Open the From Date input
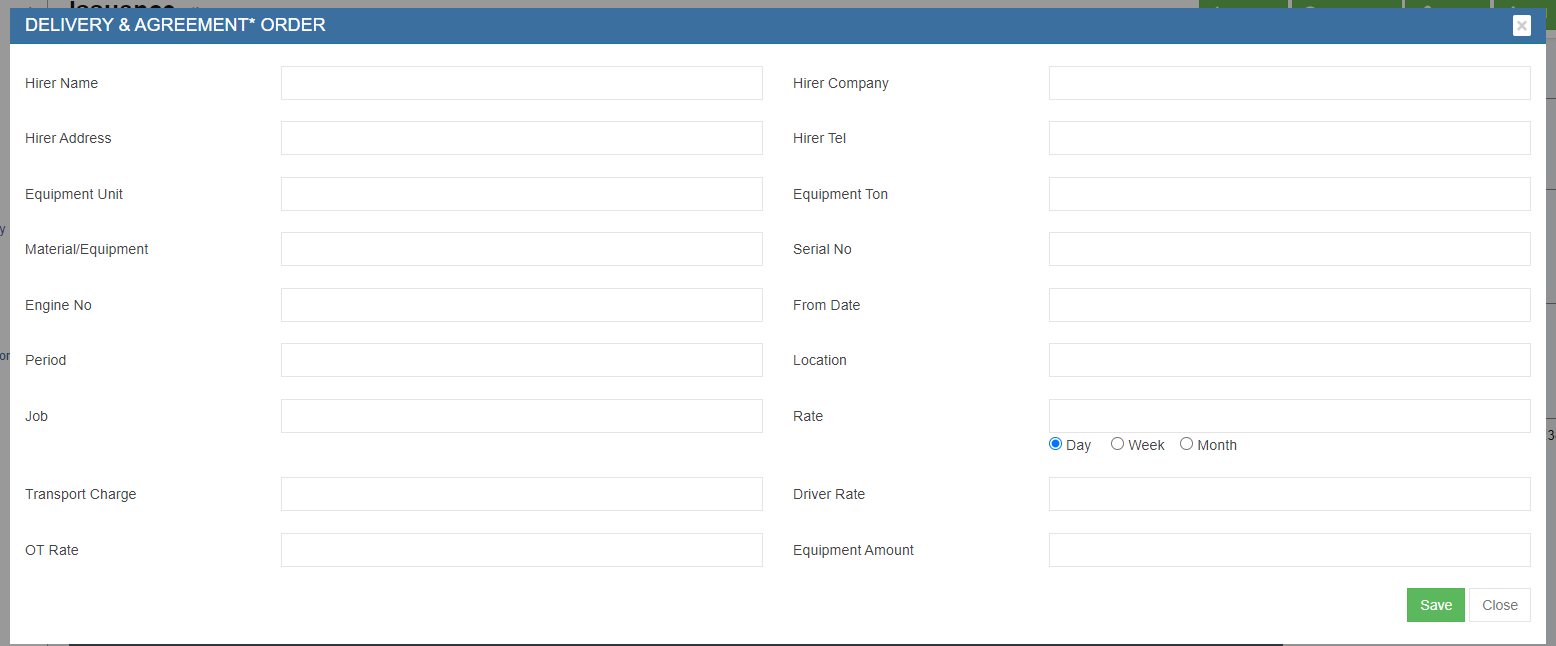 tap(1289, 305)
